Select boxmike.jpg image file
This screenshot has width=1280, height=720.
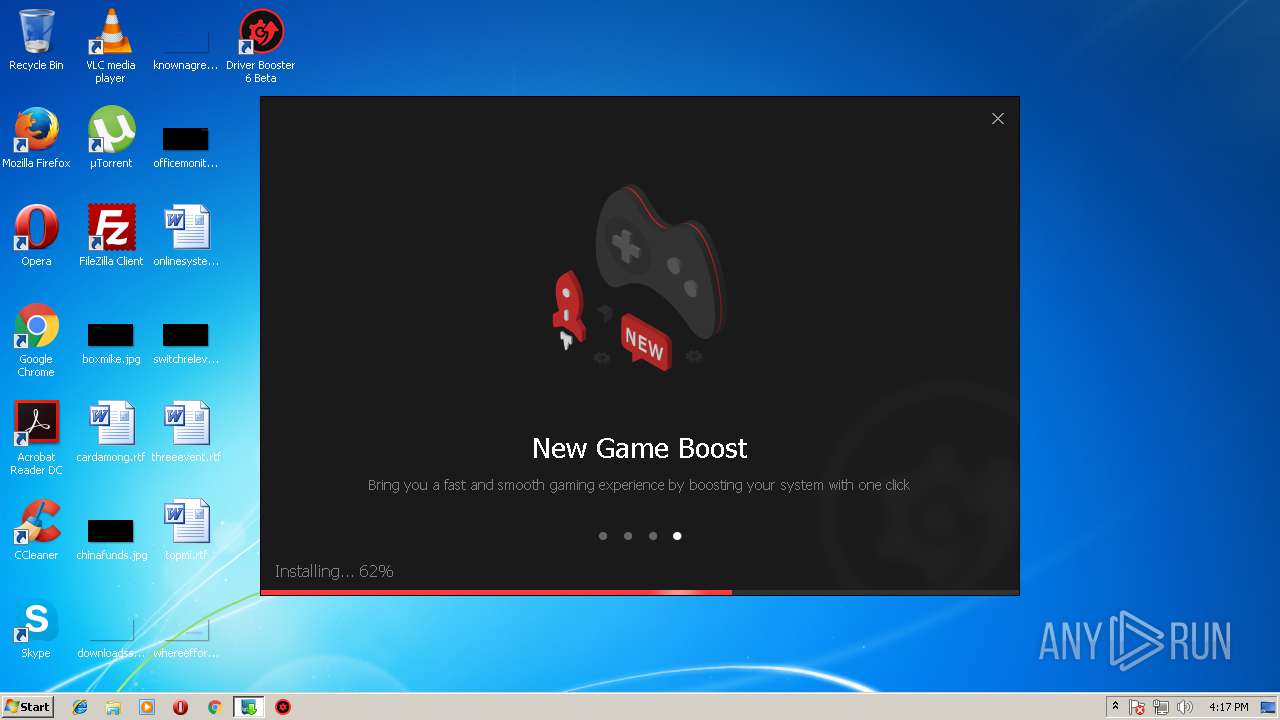pyautogui.click(x=111, y=344)
